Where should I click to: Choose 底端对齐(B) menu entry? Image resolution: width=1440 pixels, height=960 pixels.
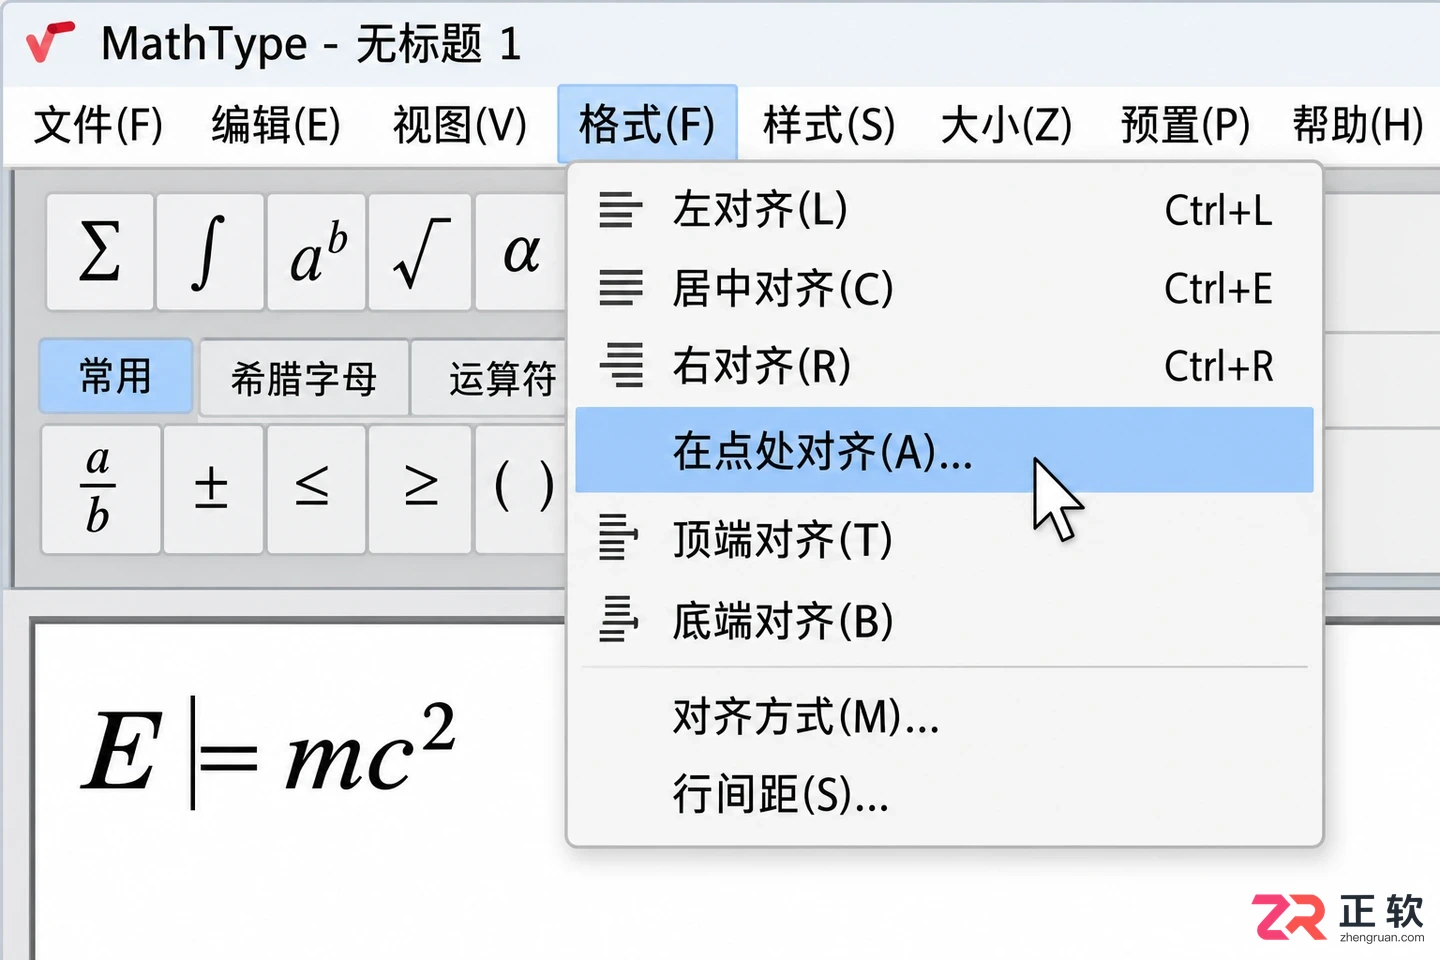point(944,621)
